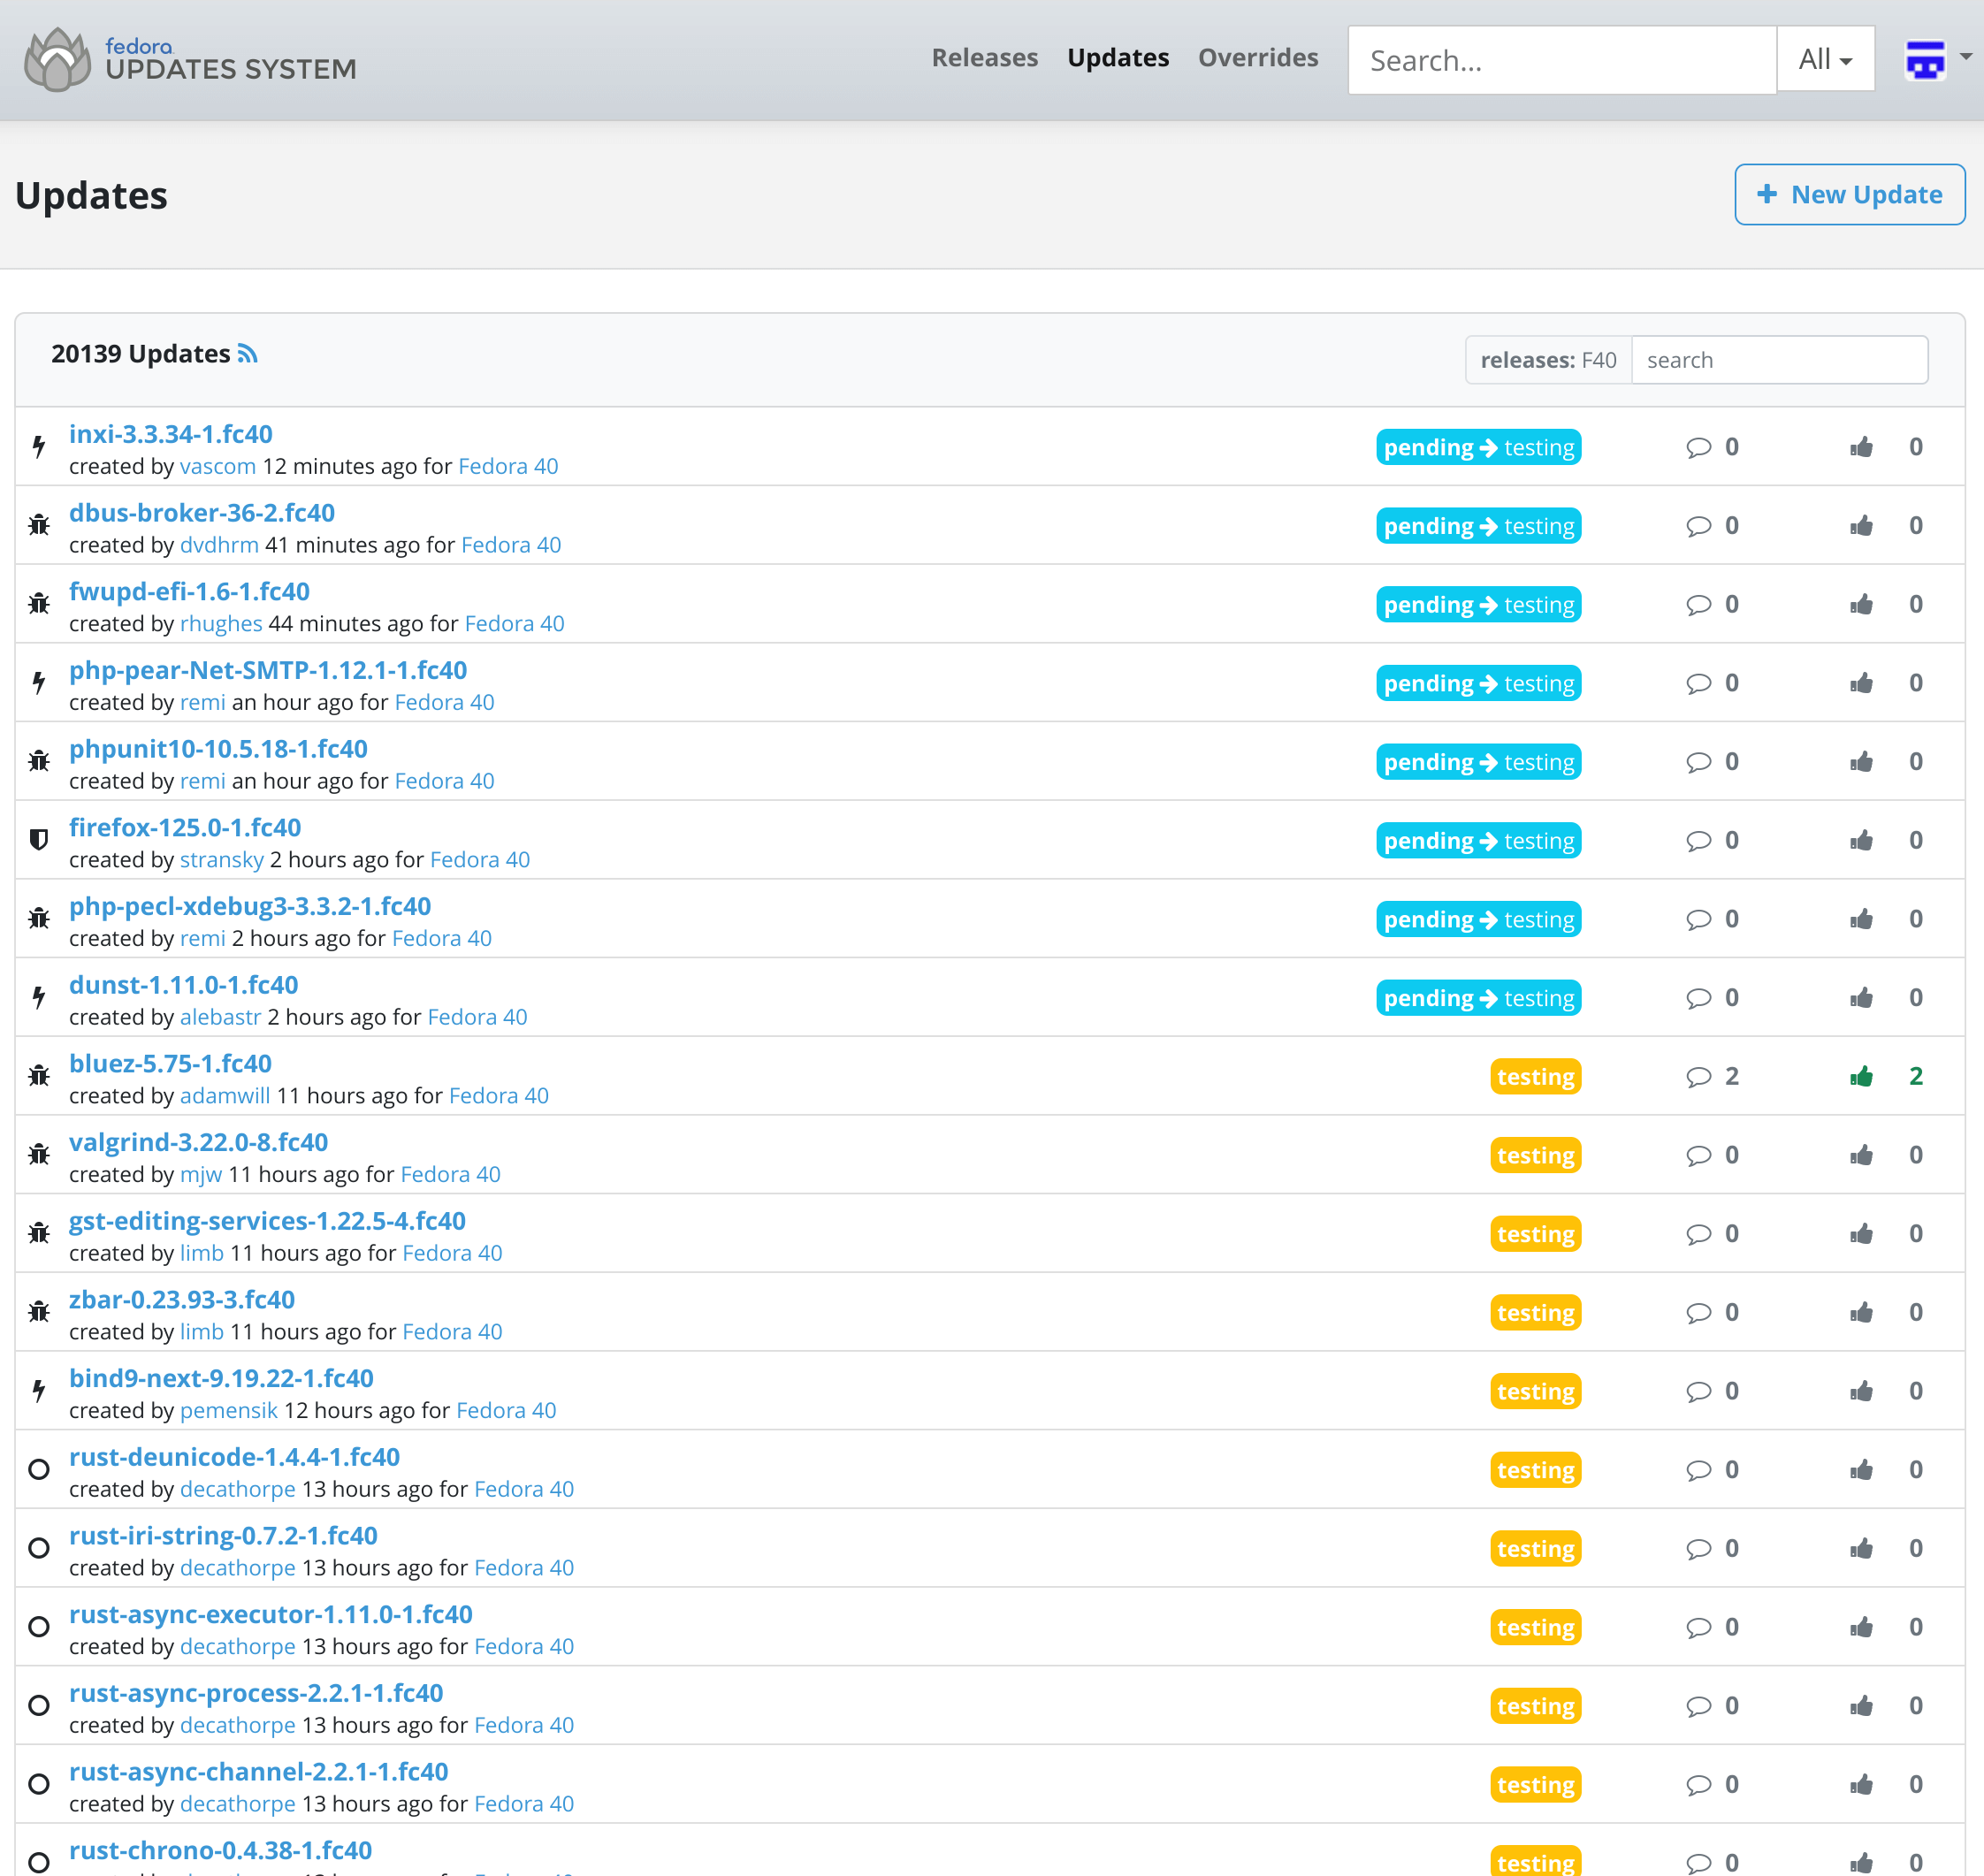Click the security shield icon for firefox-125.0-1.fc40
This screenshot has height=1876, width=1984.
click(39, 840)
